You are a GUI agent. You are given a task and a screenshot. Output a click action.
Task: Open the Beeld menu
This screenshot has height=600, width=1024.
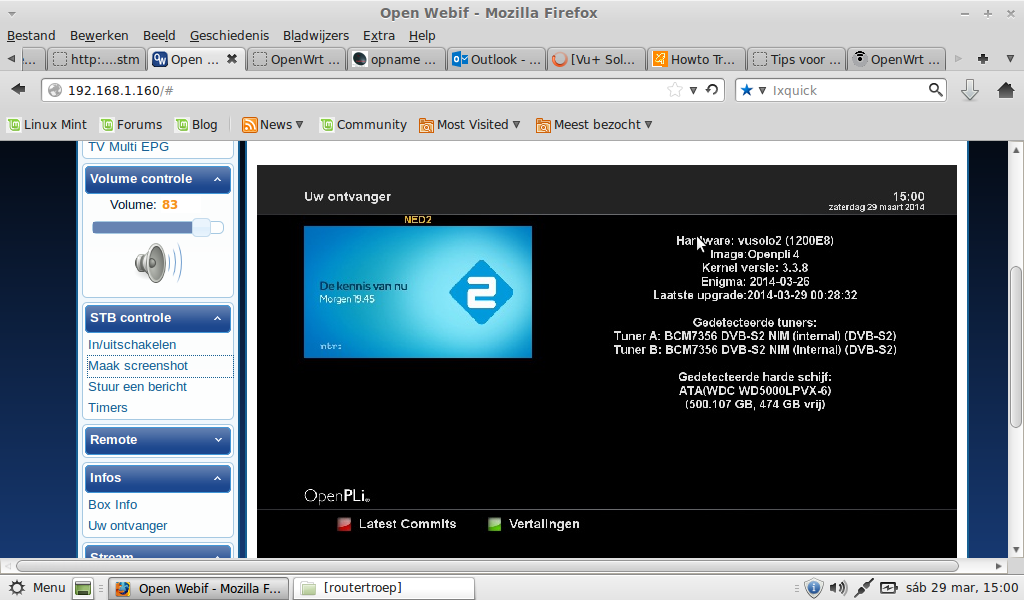point(159,35)
